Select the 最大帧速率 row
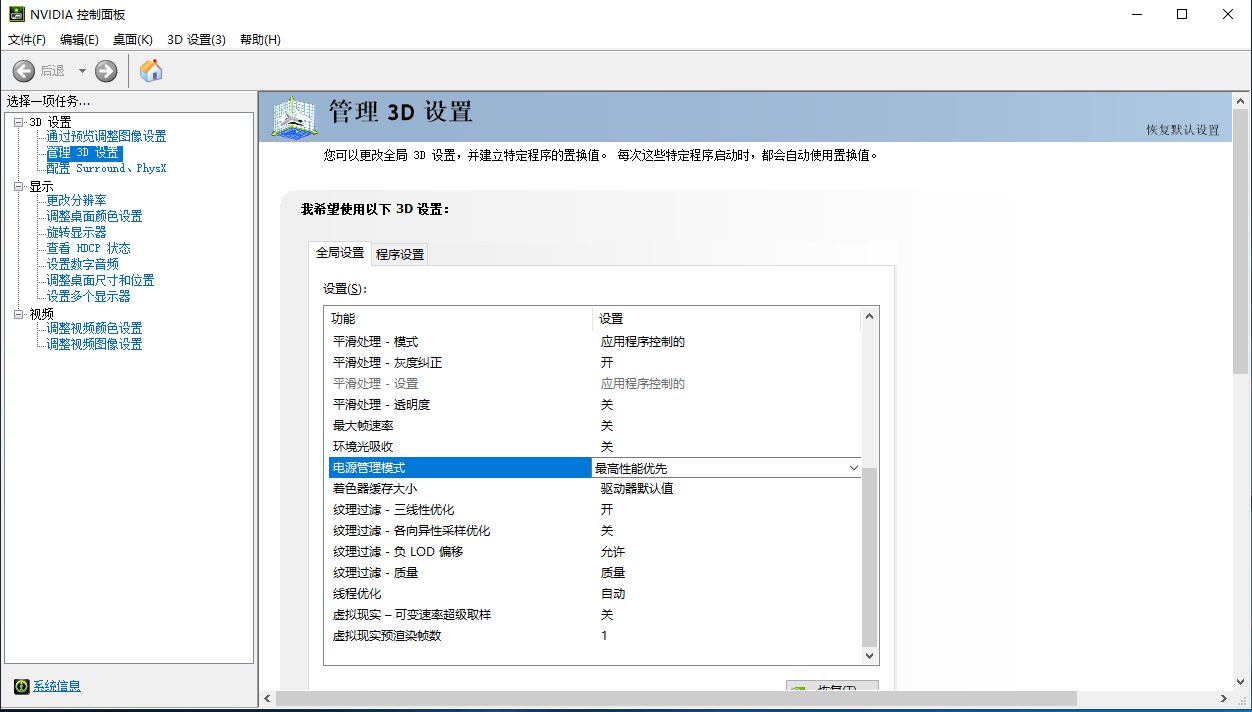Viewport: 1252px width, 712px height. pyautogui.click(x=593, y=426)
